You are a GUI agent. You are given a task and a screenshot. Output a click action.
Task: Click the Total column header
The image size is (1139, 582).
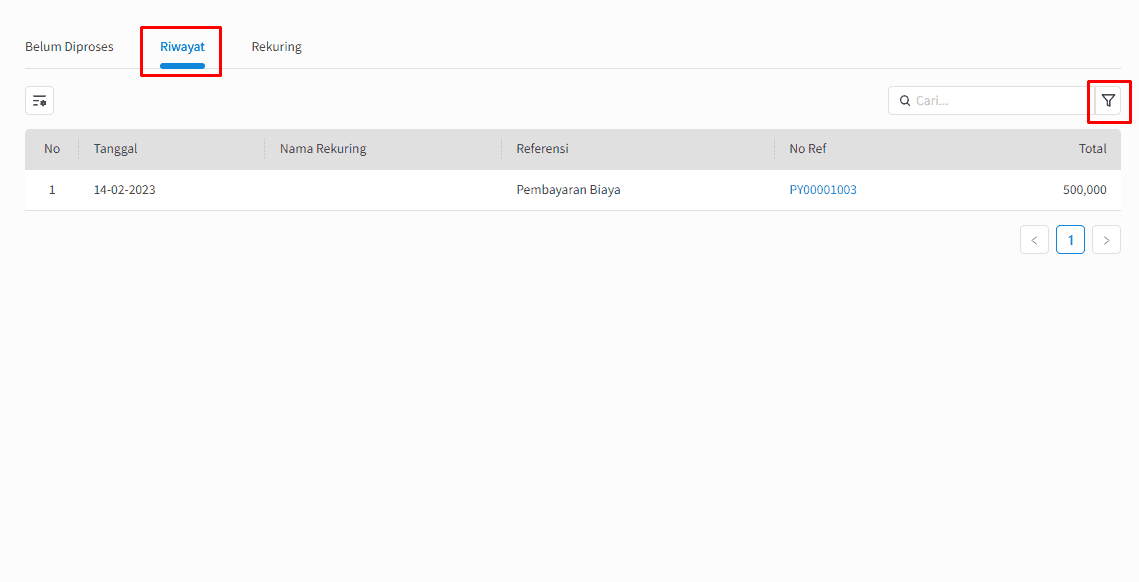(x=1093, y=149)
